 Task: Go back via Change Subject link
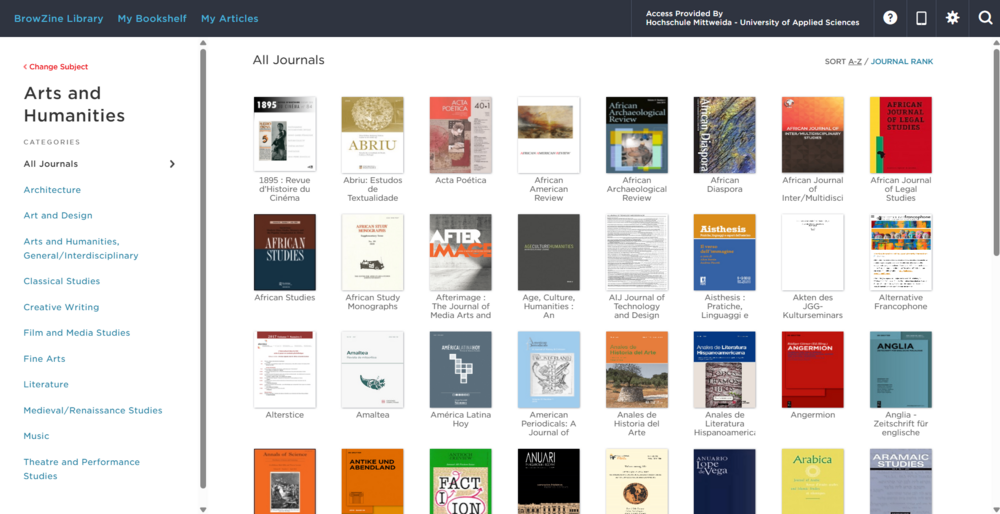(x=56, y=67)
